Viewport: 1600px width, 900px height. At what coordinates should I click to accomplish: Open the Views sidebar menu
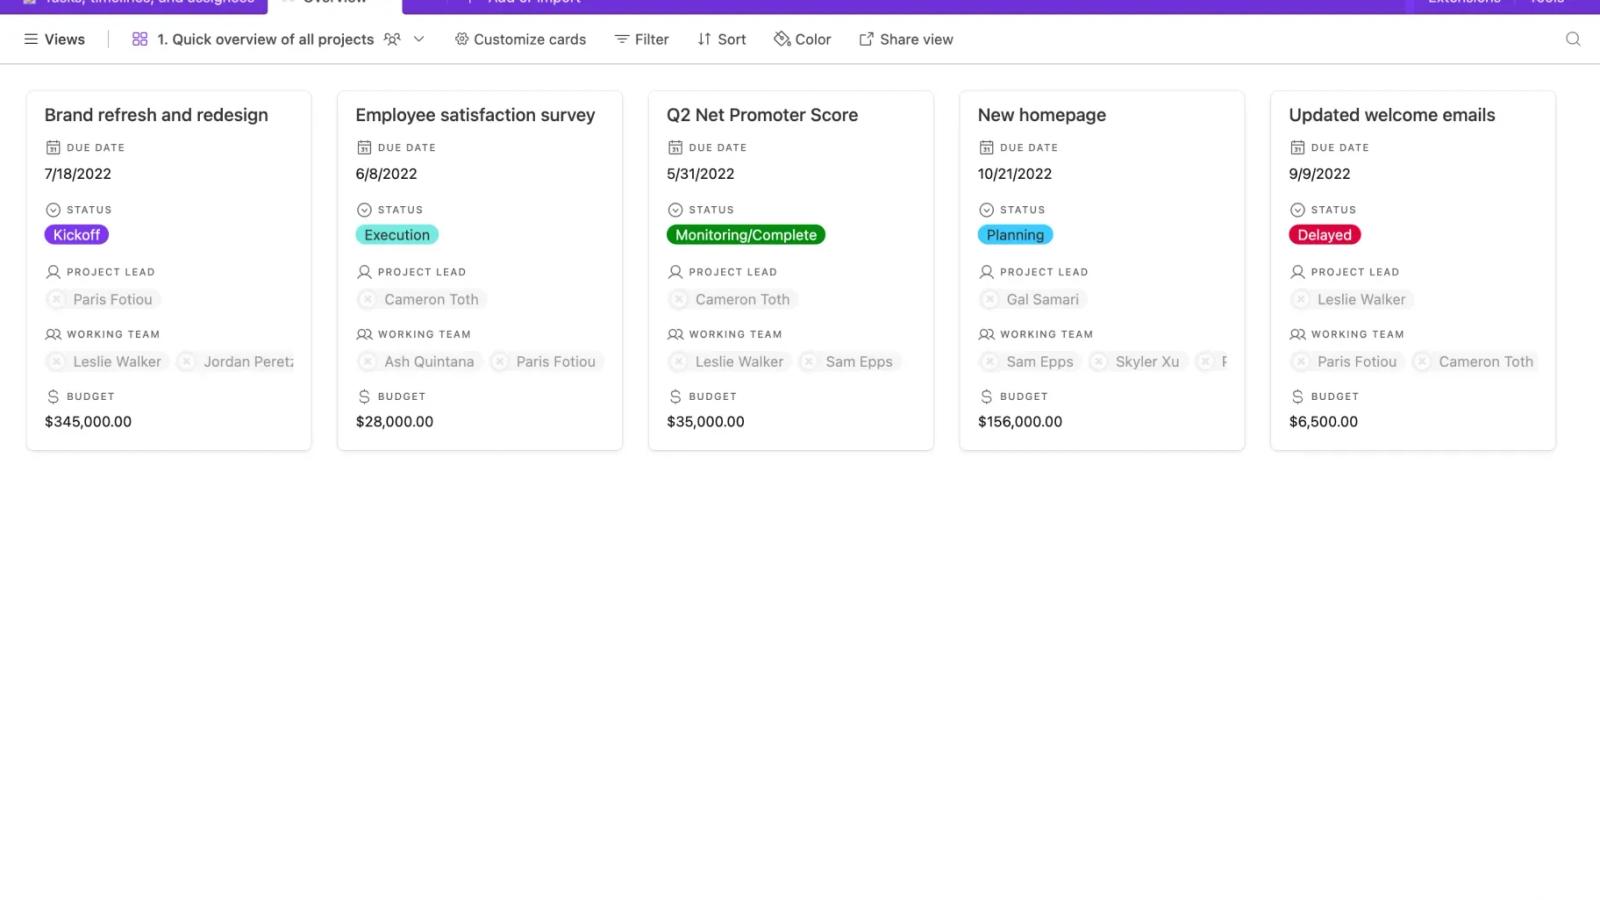(54, 39)
